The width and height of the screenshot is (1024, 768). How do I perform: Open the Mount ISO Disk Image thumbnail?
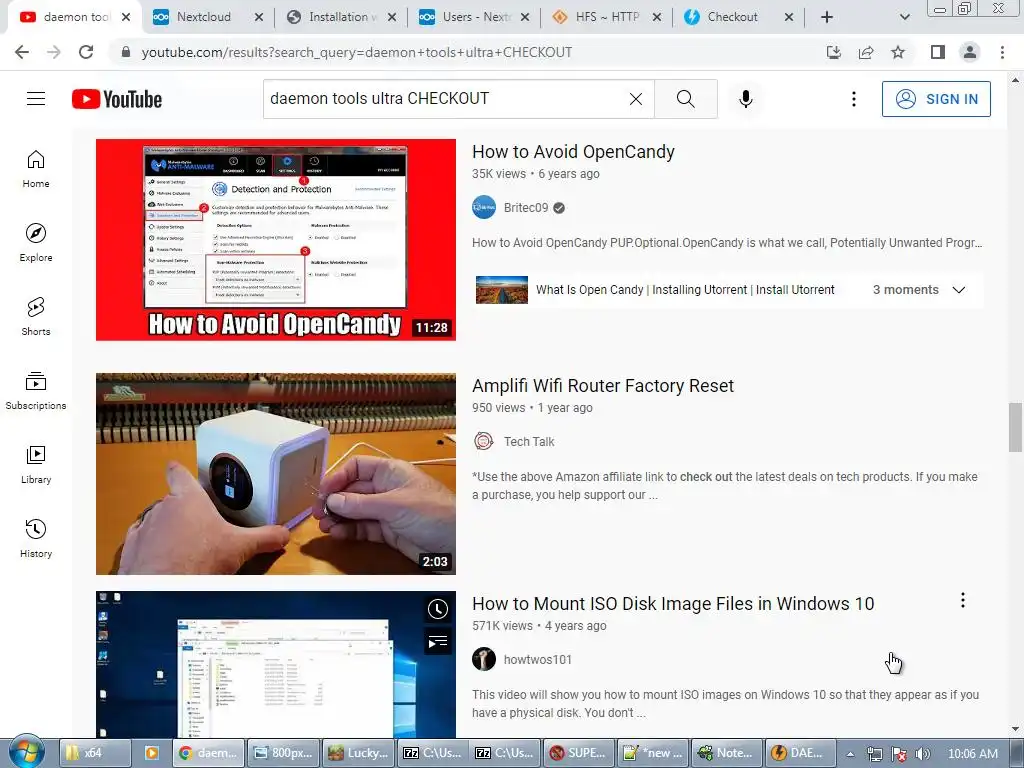tap(276, 665)
